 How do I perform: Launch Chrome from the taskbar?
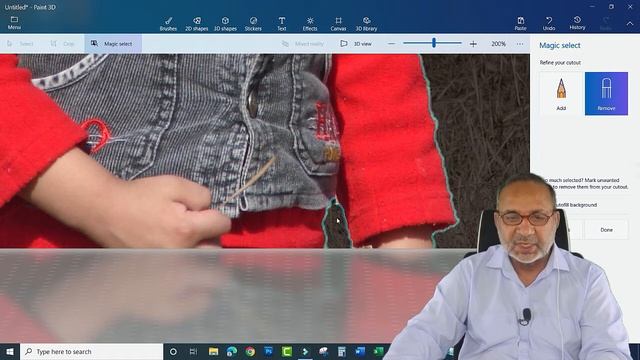[250, 351]
